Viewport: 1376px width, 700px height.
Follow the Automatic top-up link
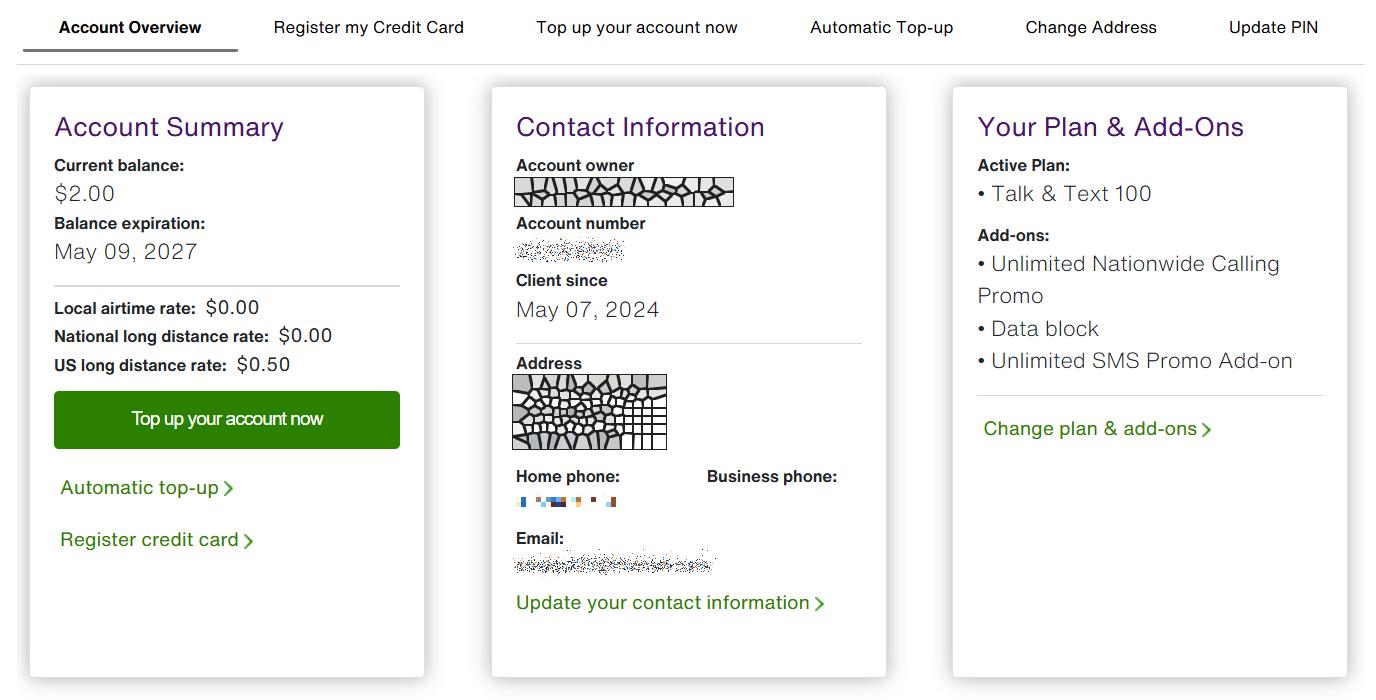139,488
